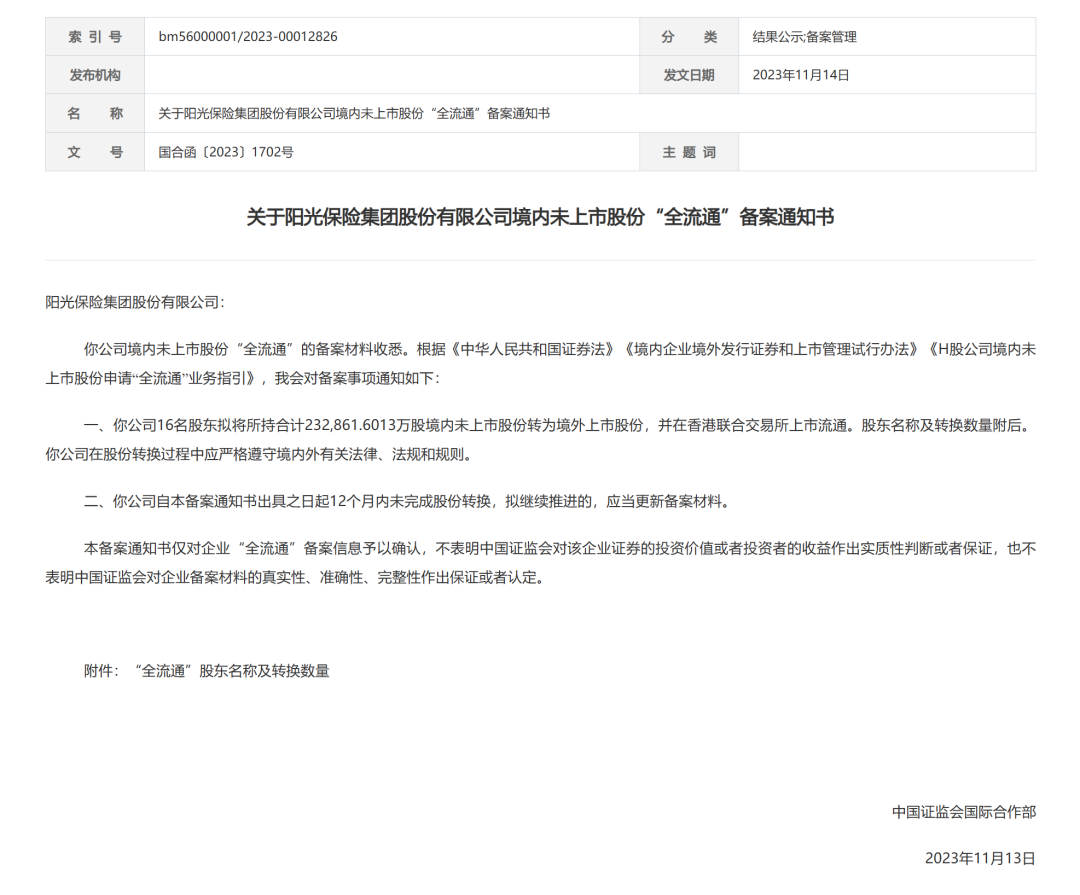Image resolution: width=1080 pixels, height=895 pixels.
Task: Click the 索引号 label cell
Action: pyautogui.click(x=95, y=37)
